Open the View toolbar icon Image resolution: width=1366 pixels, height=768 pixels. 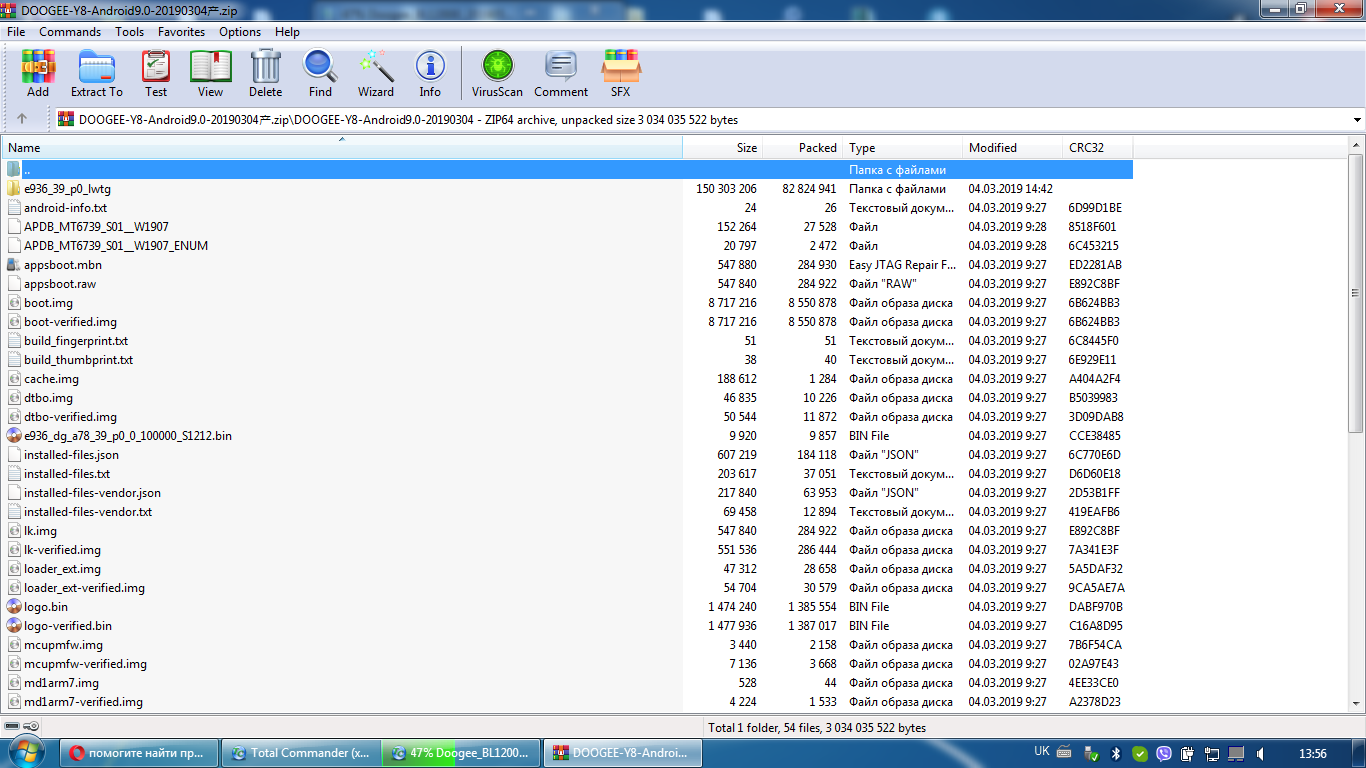[210, 74]
